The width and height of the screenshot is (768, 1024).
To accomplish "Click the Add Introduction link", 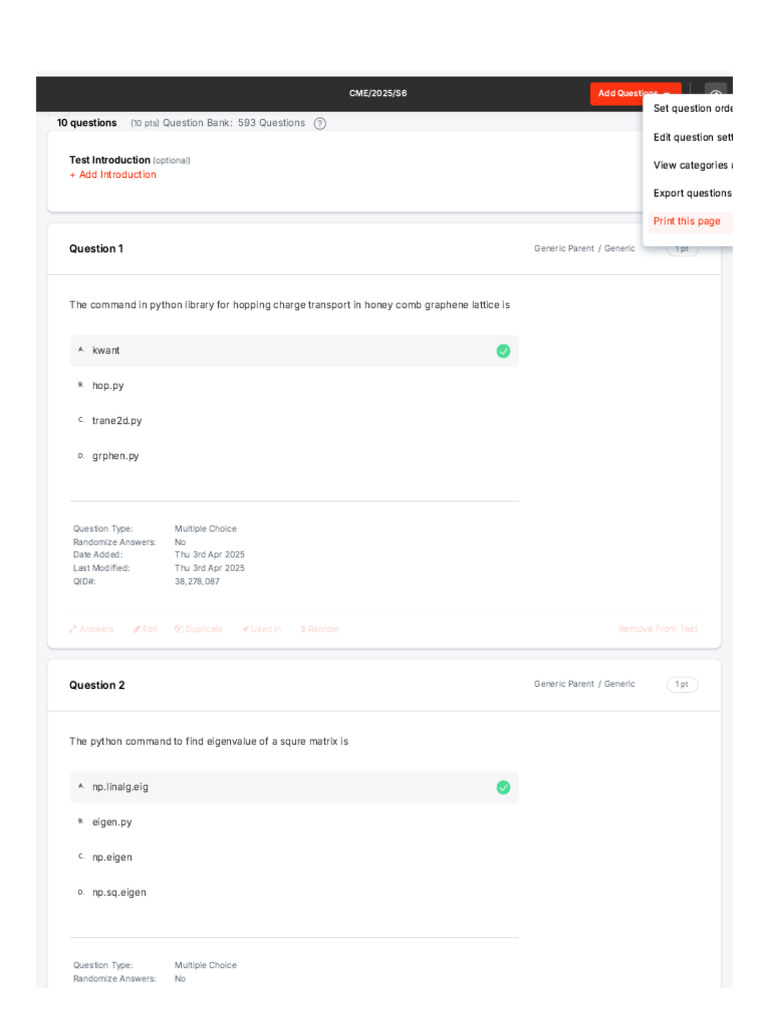I will tap(113, 175).
